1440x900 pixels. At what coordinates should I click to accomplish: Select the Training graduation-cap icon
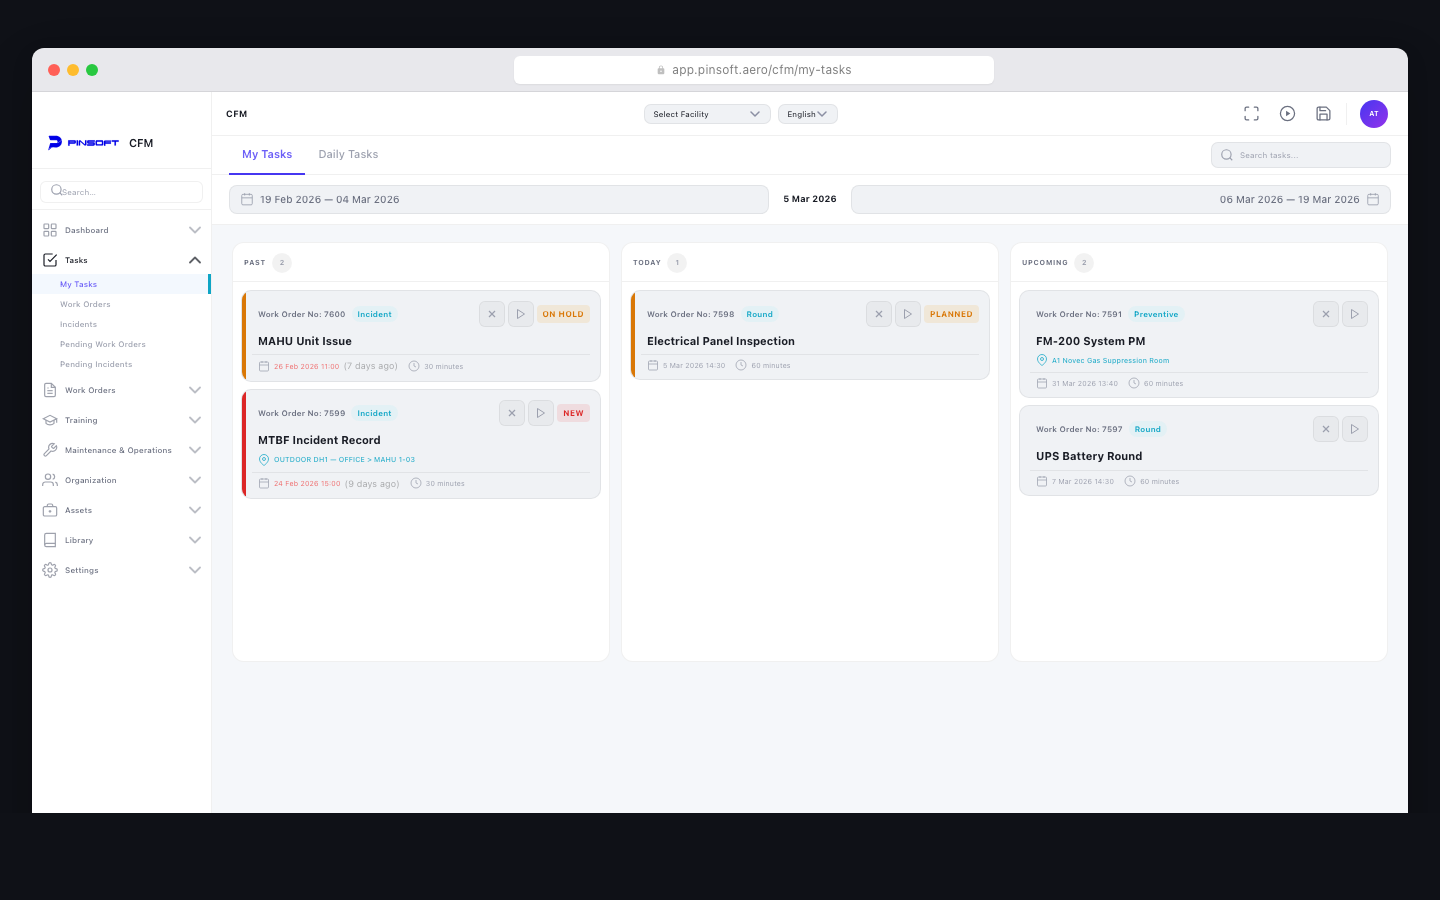tap(49, 420)
